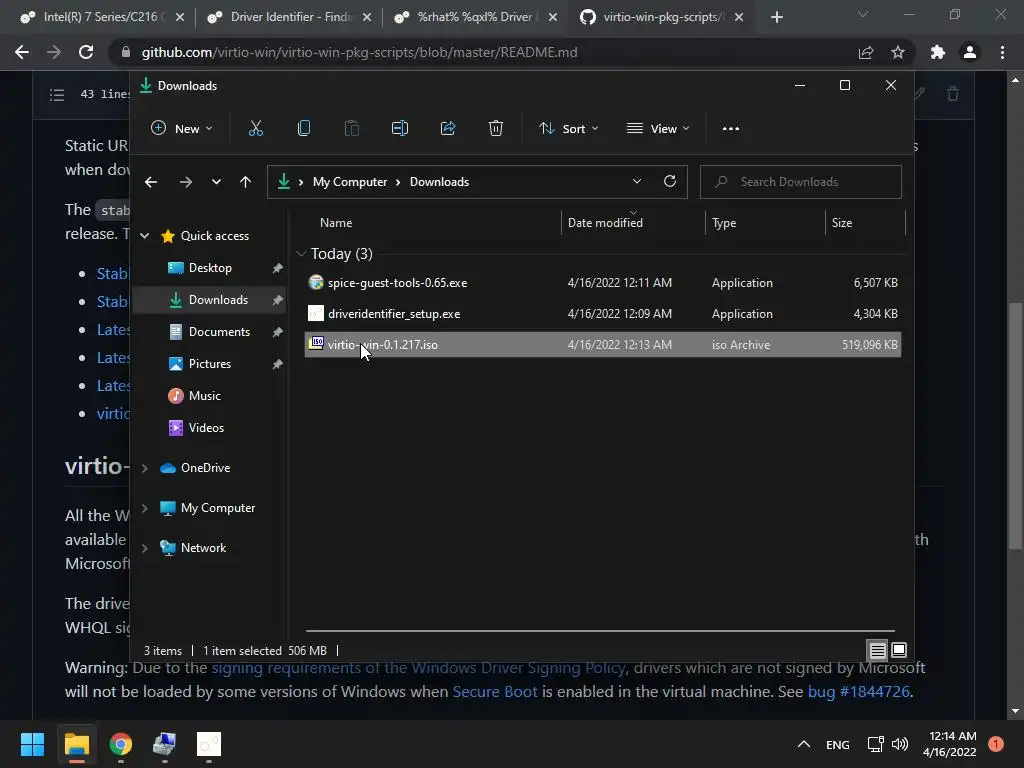Show hidden system tray icons
The image size is (1024, 768).
tap(804, 744)
